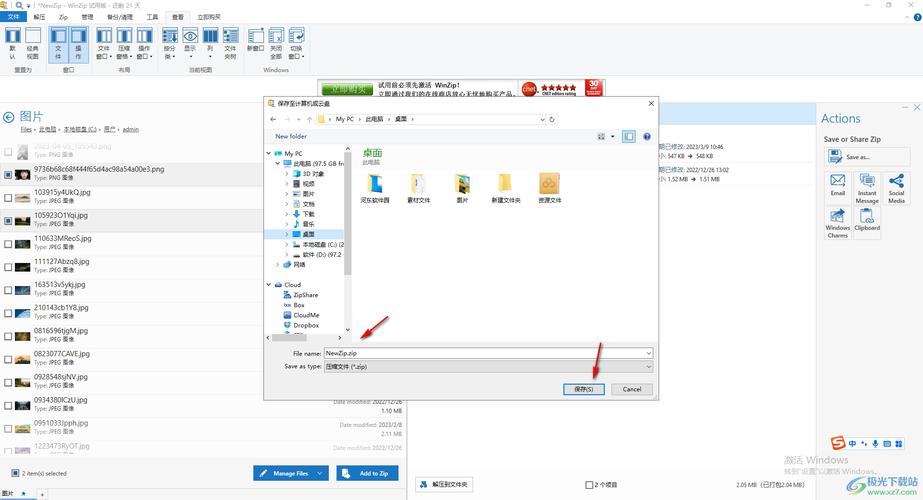Expand the 3D 对象 tree node
The height and width of the screenshot is (500, 923).
tap(287, 174)
